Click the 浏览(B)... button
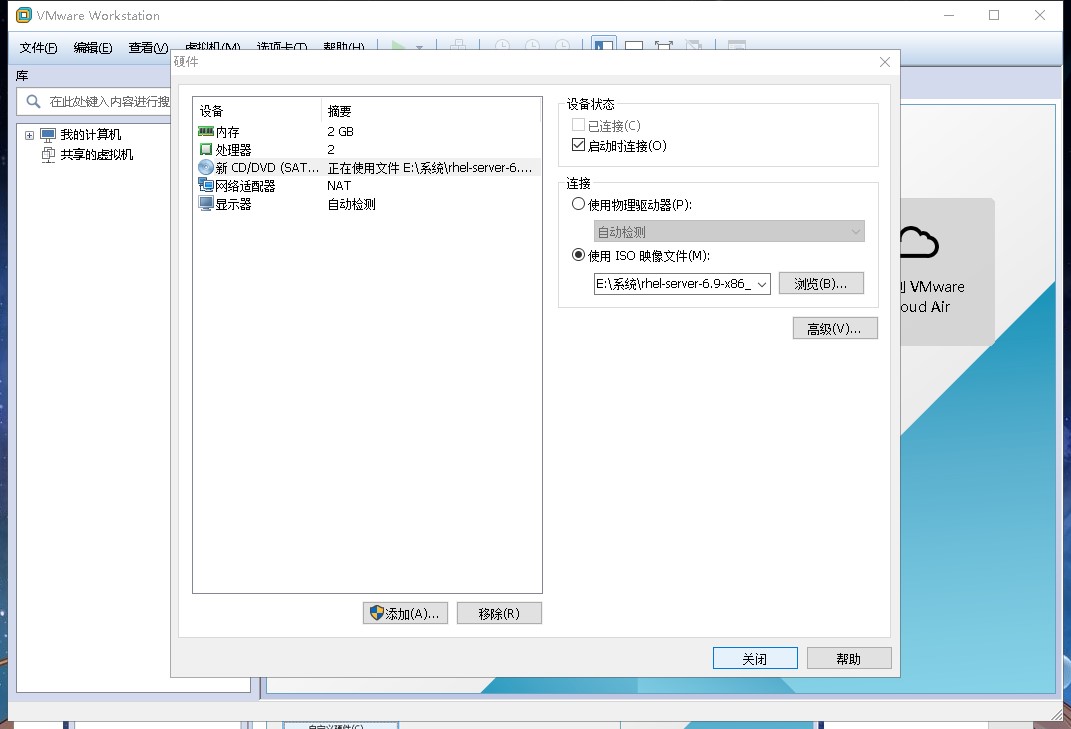This screenshot has height=729, width=1071. (x=821, y=284)
